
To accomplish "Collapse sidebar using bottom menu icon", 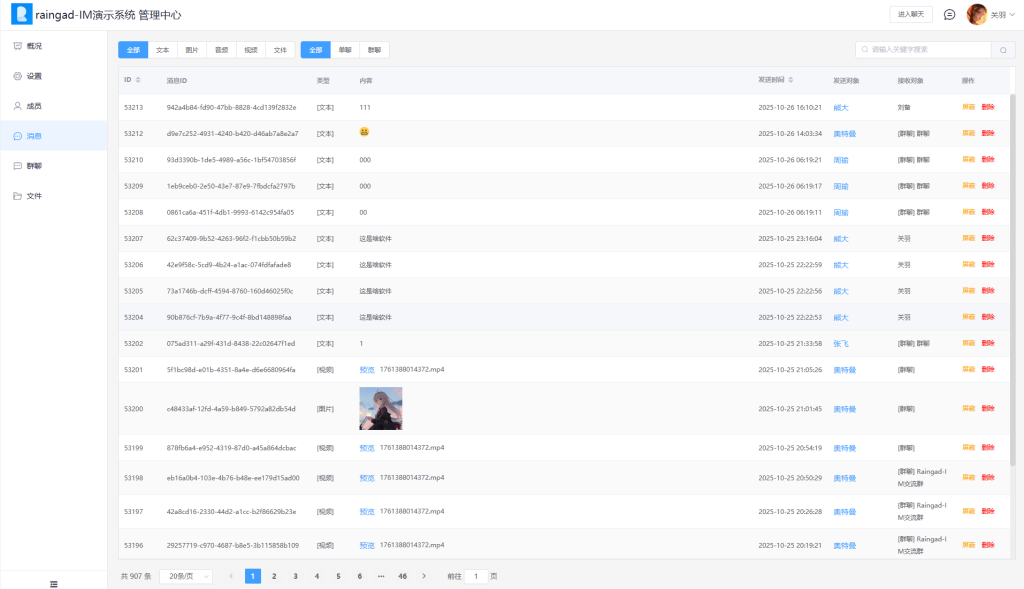I will tap(54, 583).
